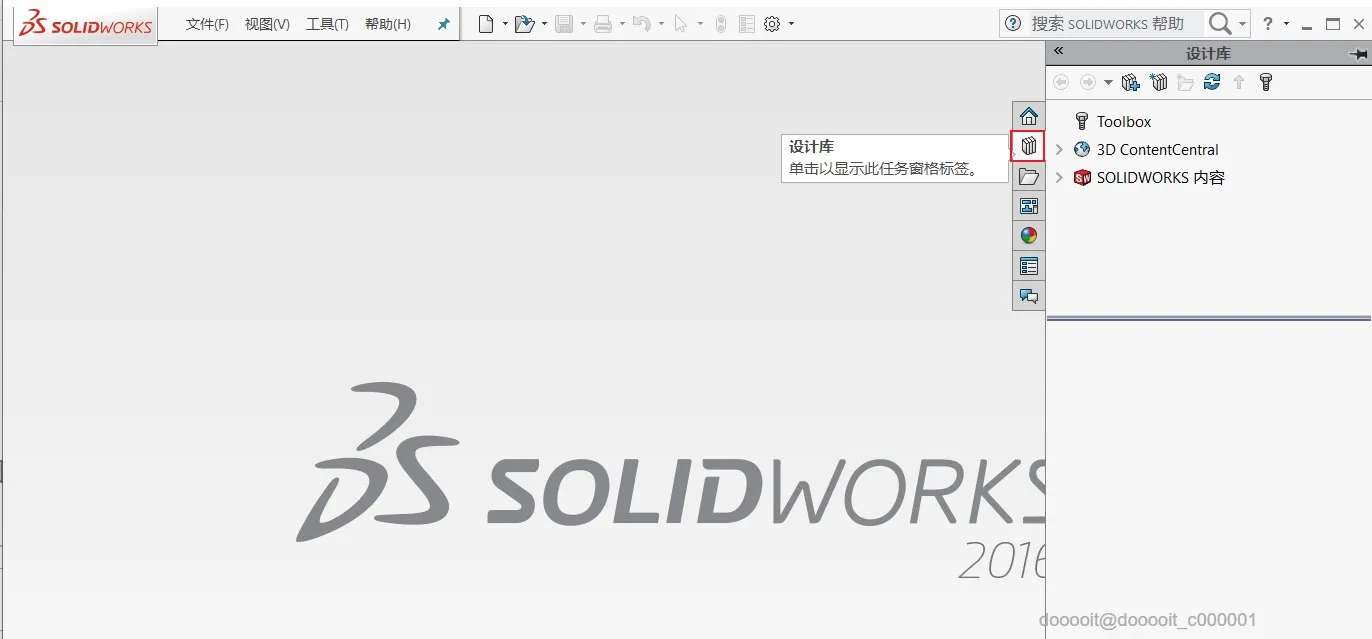Expand the 3D ContentCentral node
The height and width of the screenshot is (639, 1372).
tap(1060, 149)
